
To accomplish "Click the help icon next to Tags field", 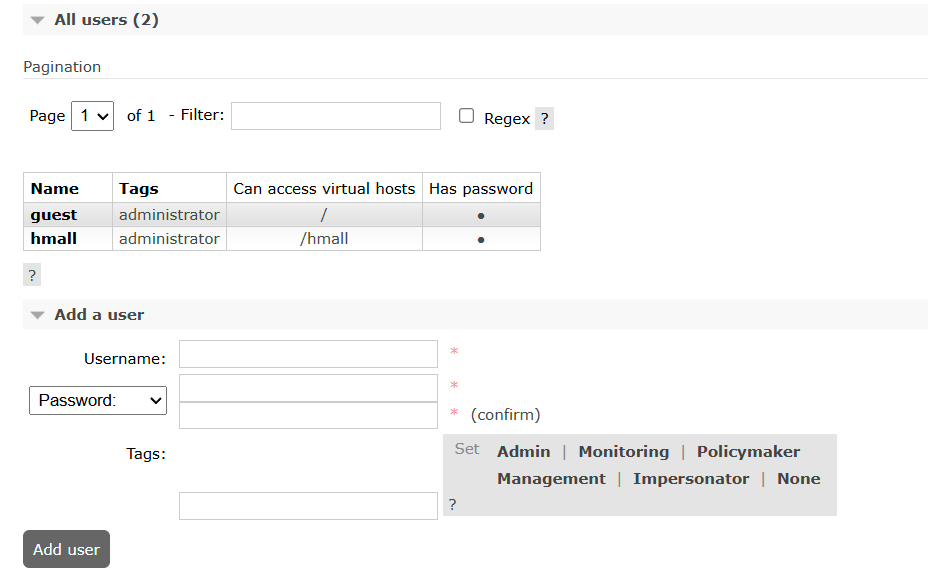I will tap(452, 505).
